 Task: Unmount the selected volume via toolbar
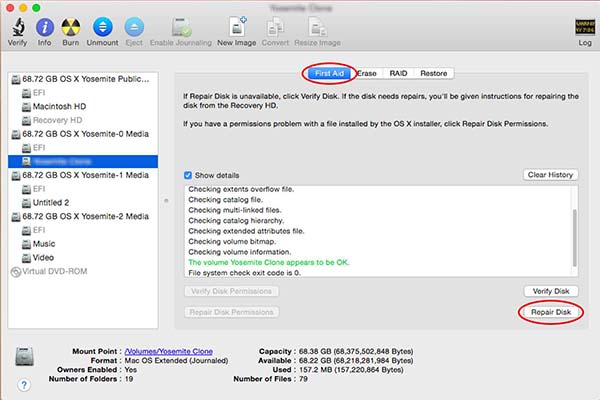[x=103, y=28]
